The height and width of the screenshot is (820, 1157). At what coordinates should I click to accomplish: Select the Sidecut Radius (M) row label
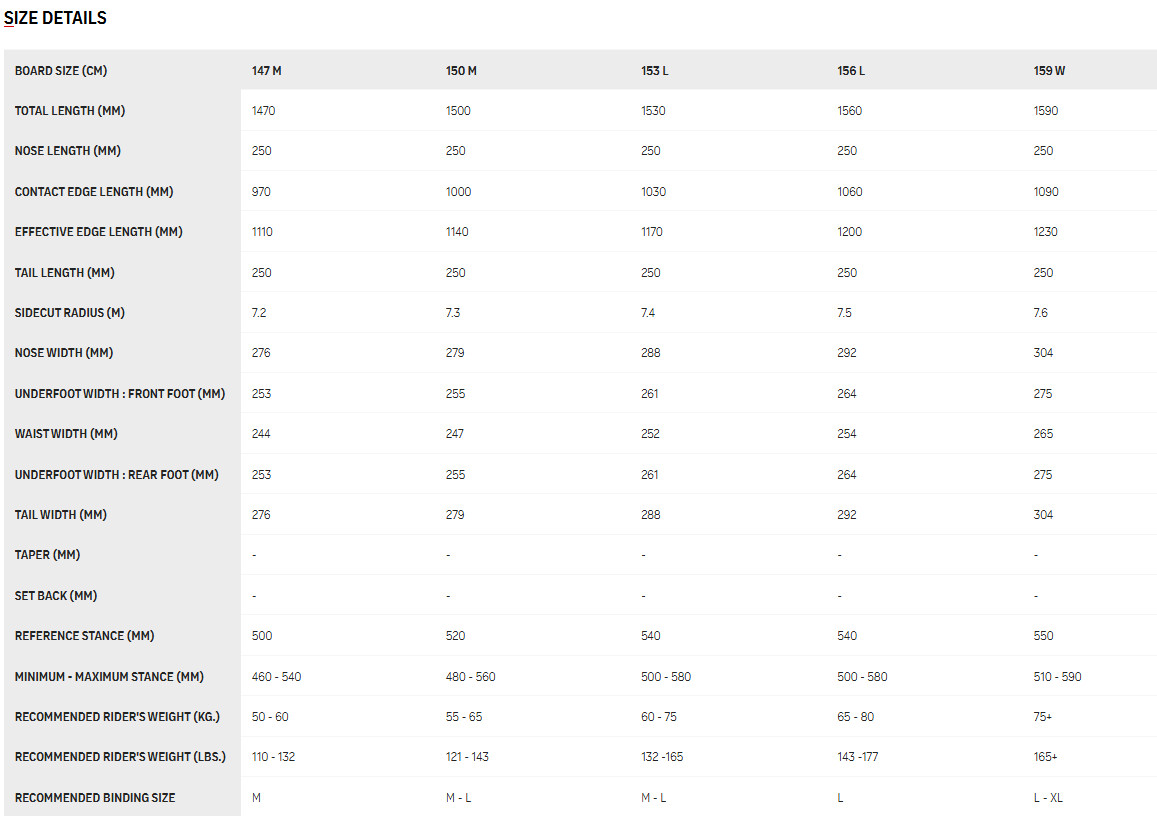click(x=70, y=313)
